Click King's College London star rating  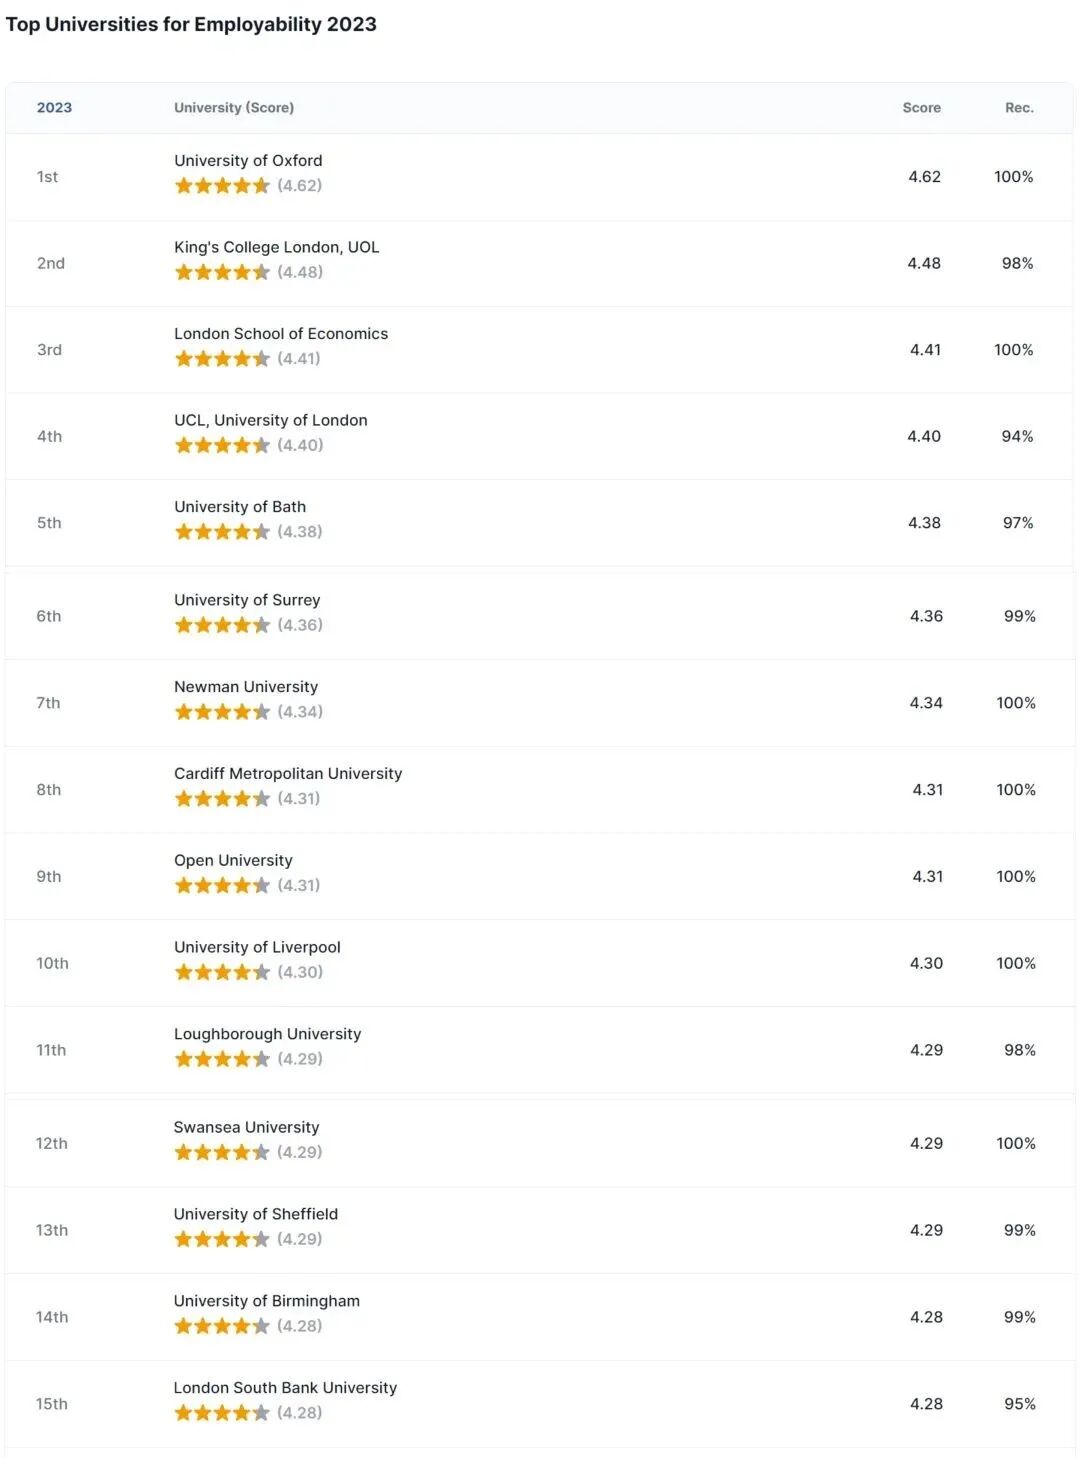(x=222, y=272)
